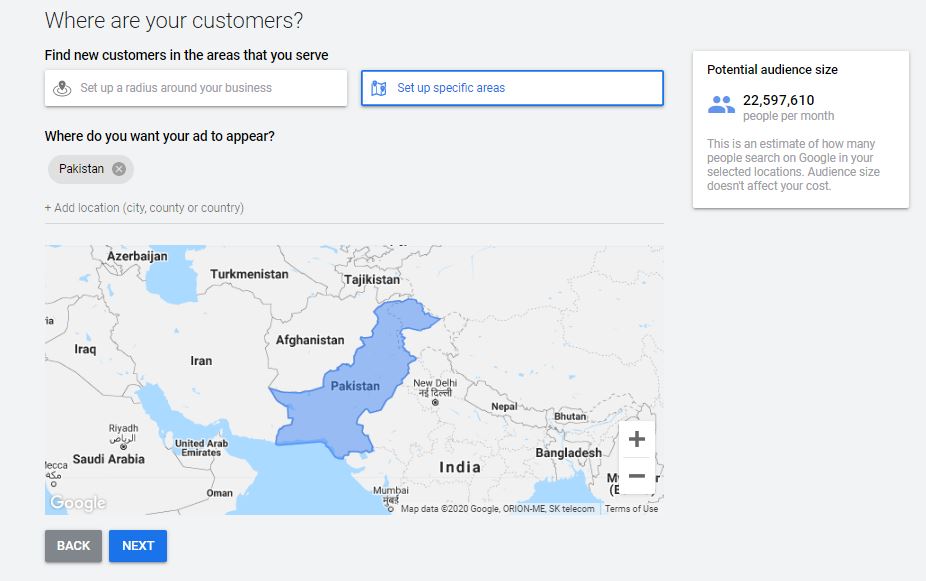The width and height of the screenshot is (926, 581).
Task: Click the 22,597,610 audience size figure
Action: 778,100
